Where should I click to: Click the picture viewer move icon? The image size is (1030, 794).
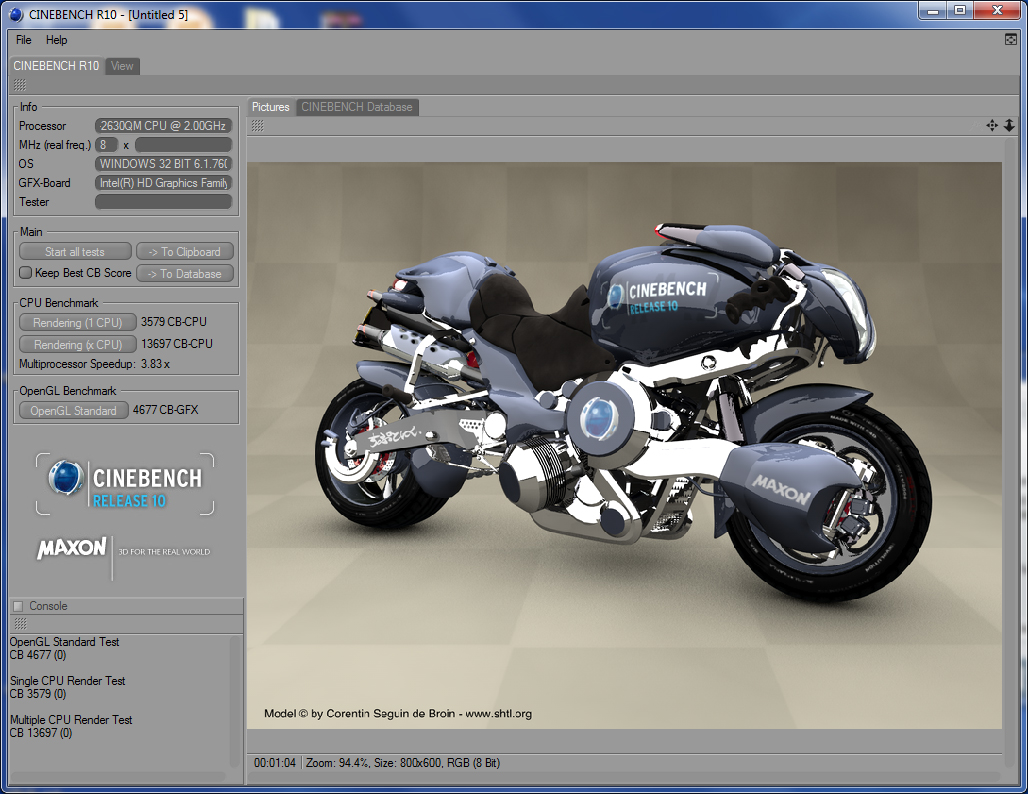992,125
